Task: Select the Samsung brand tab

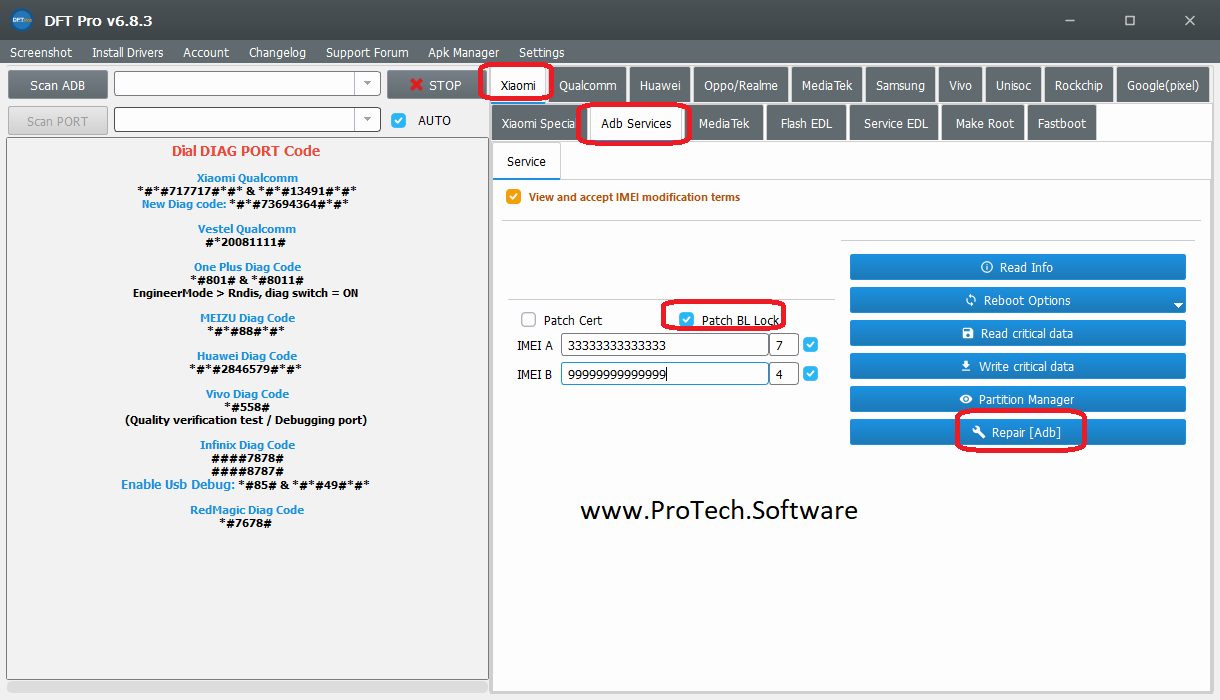Action: pyautogui.click(x=901, y=85)
